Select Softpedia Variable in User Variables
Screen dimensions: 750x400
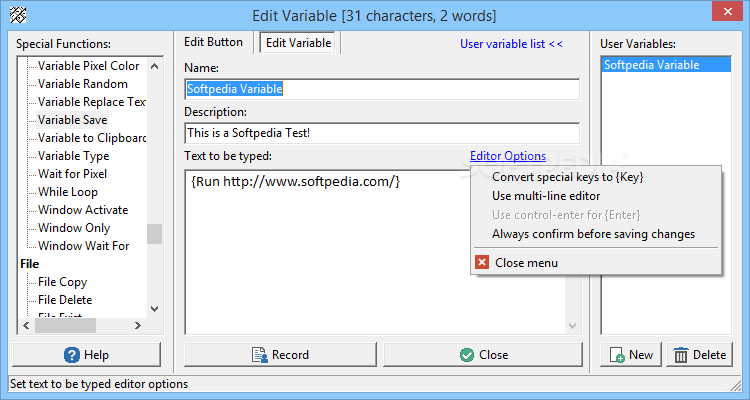[x=651, y=65]
